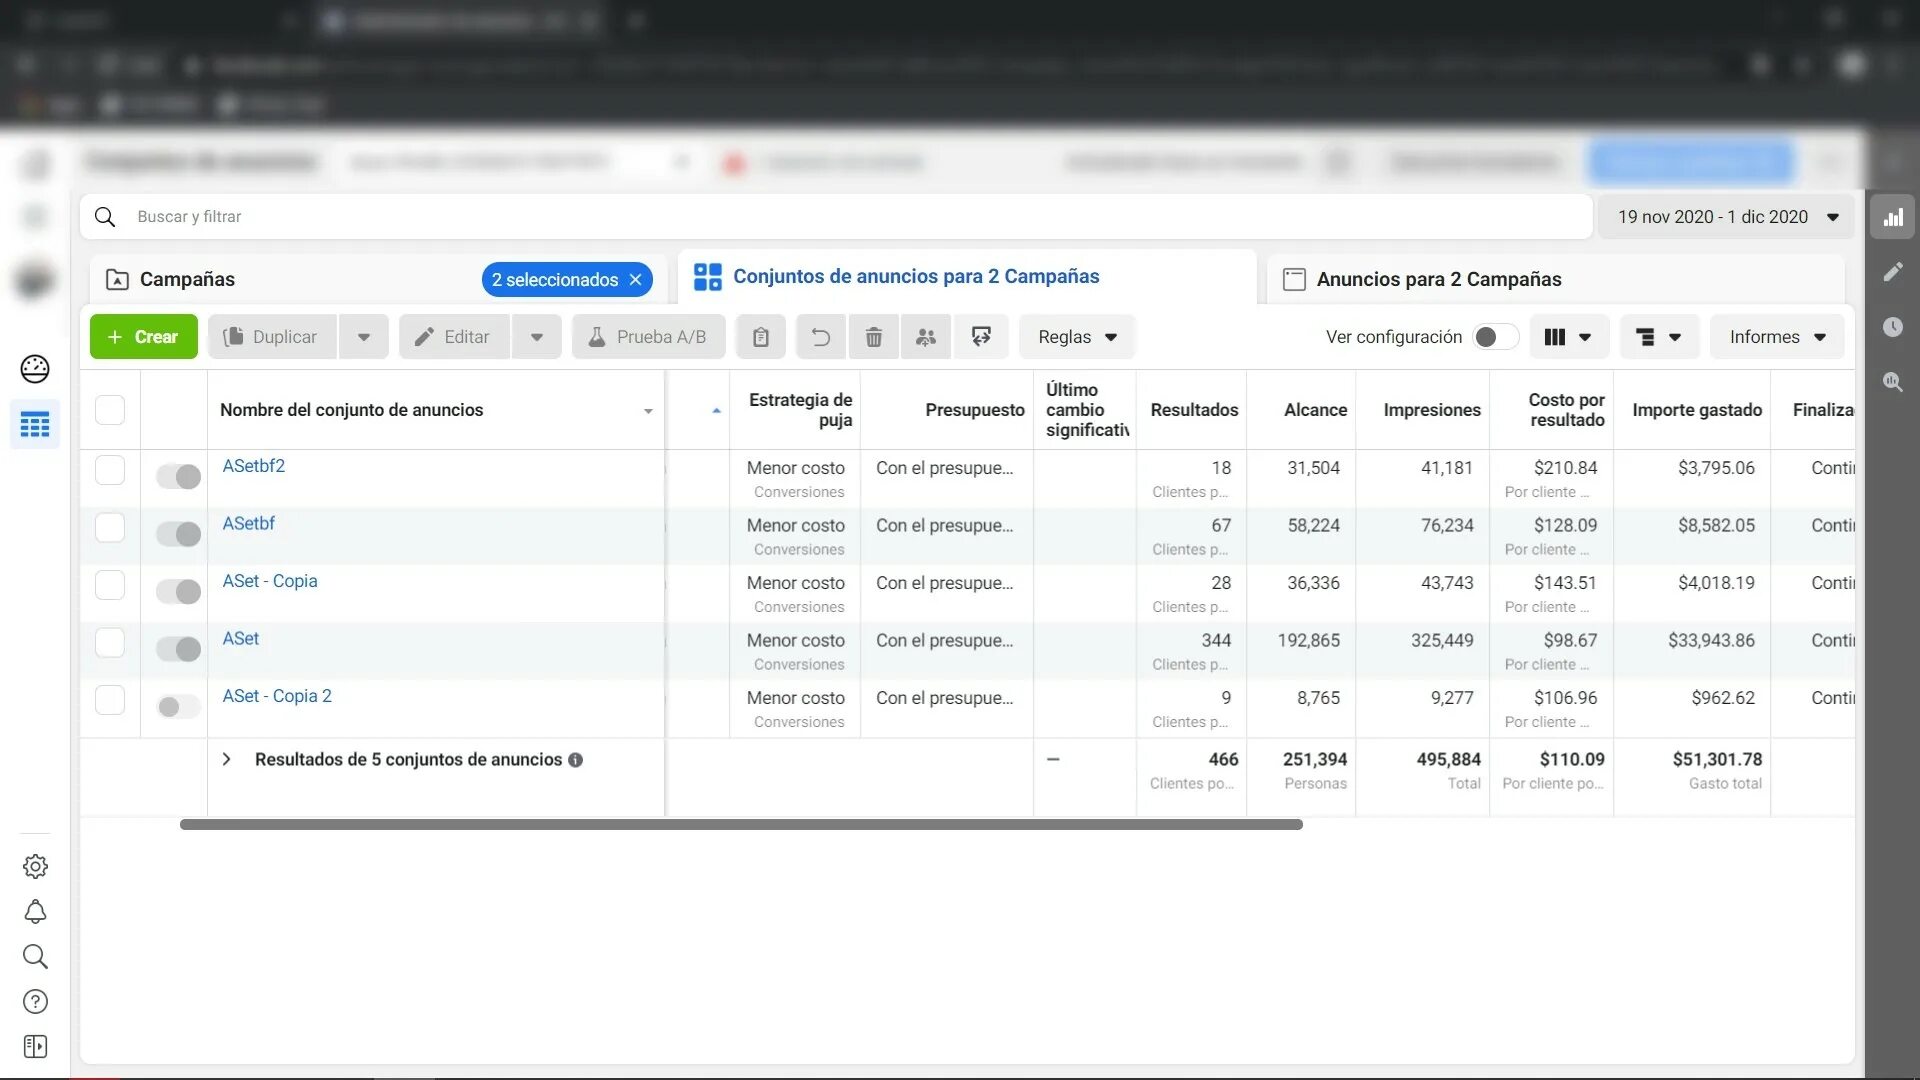Screen dimensions: 1920x1080
Task: Click the clipboard paste icon
Action: click(x=760, y=337)
